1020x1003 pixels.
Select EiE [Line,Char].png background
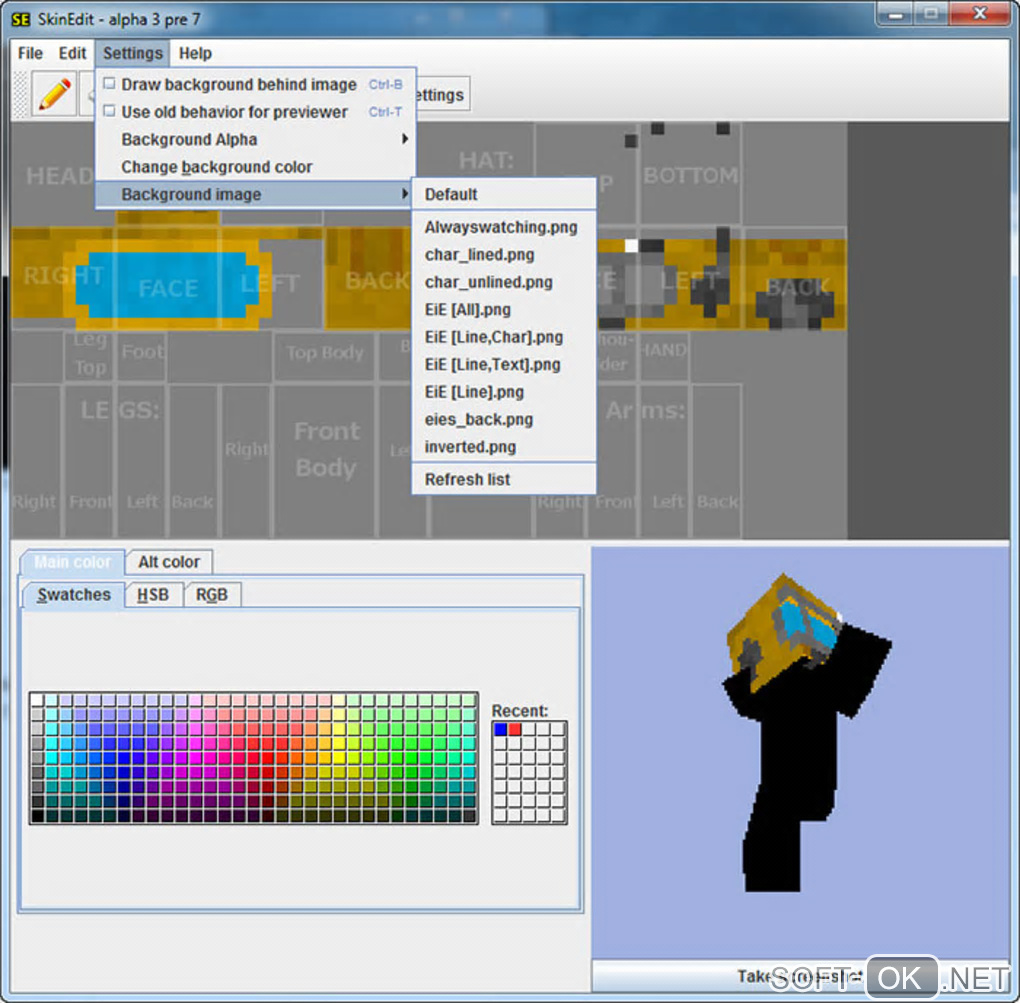504,337
